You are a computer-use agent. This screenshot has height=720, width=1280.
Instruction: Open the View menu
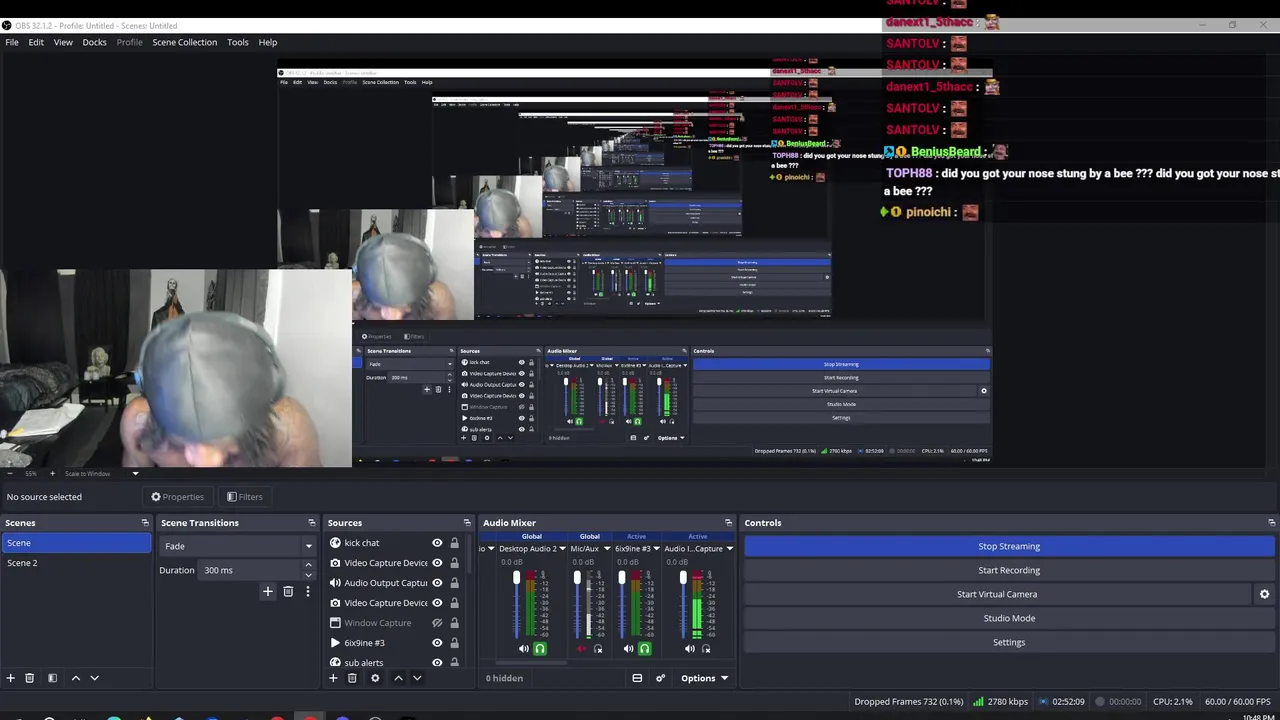63,42
